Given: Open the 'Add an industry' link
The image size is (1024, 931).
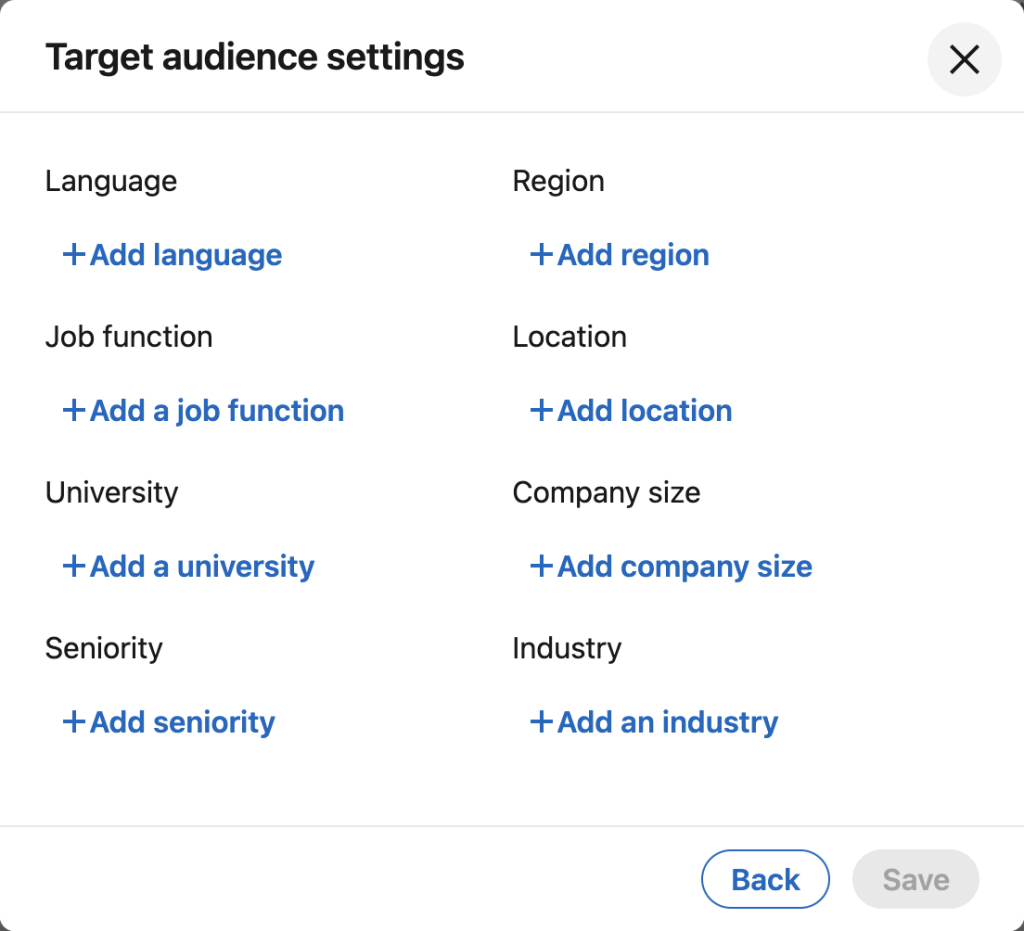Looking at the screenshot, I should [x=668, y=723].
